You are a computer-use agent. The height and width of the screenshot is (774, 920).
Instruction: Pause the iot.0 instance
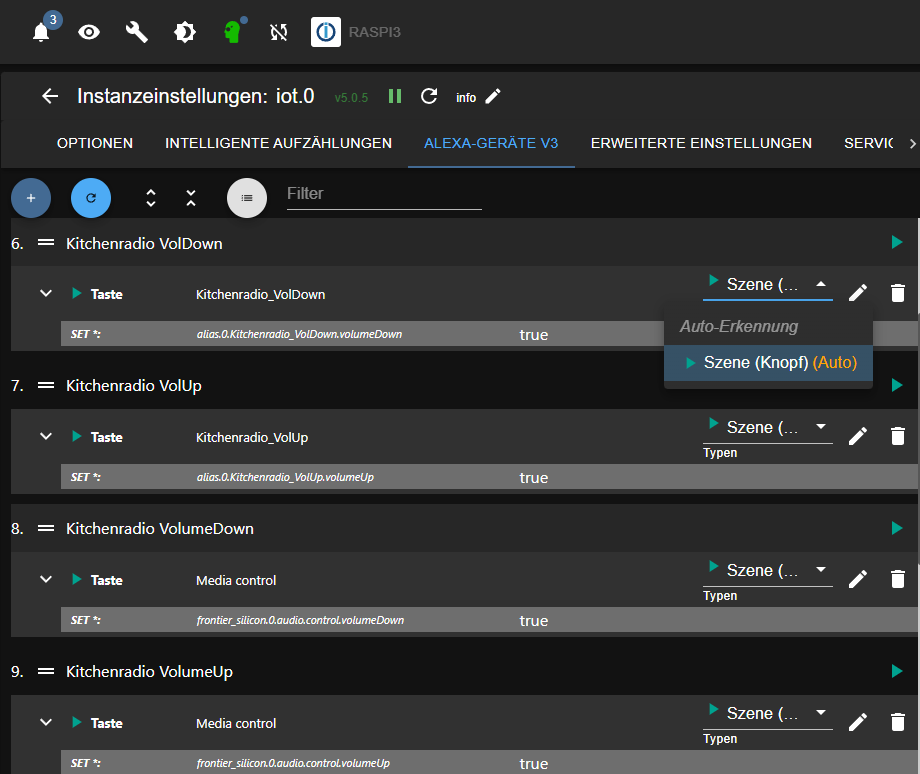[x=395, y=96]
